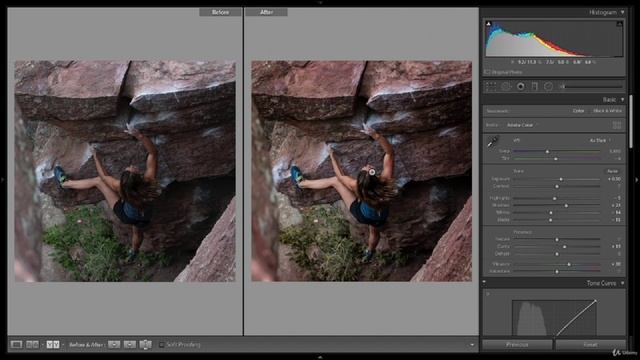Collapse the Histogram panel
The height and width of the screenshot is (360, 640).
tap(622, 12)
